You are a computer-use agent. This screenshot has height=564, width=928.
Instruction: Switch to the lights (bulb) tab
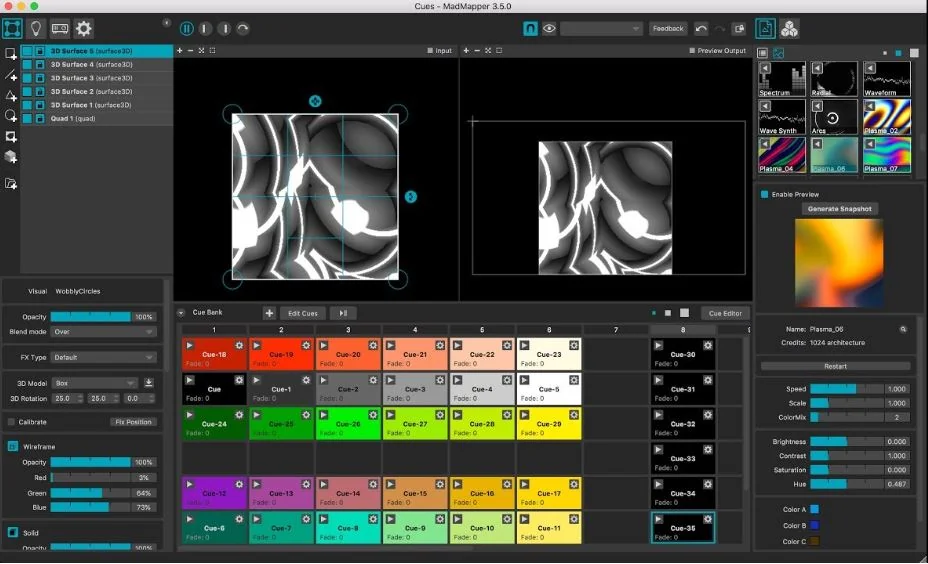point(36,28)
